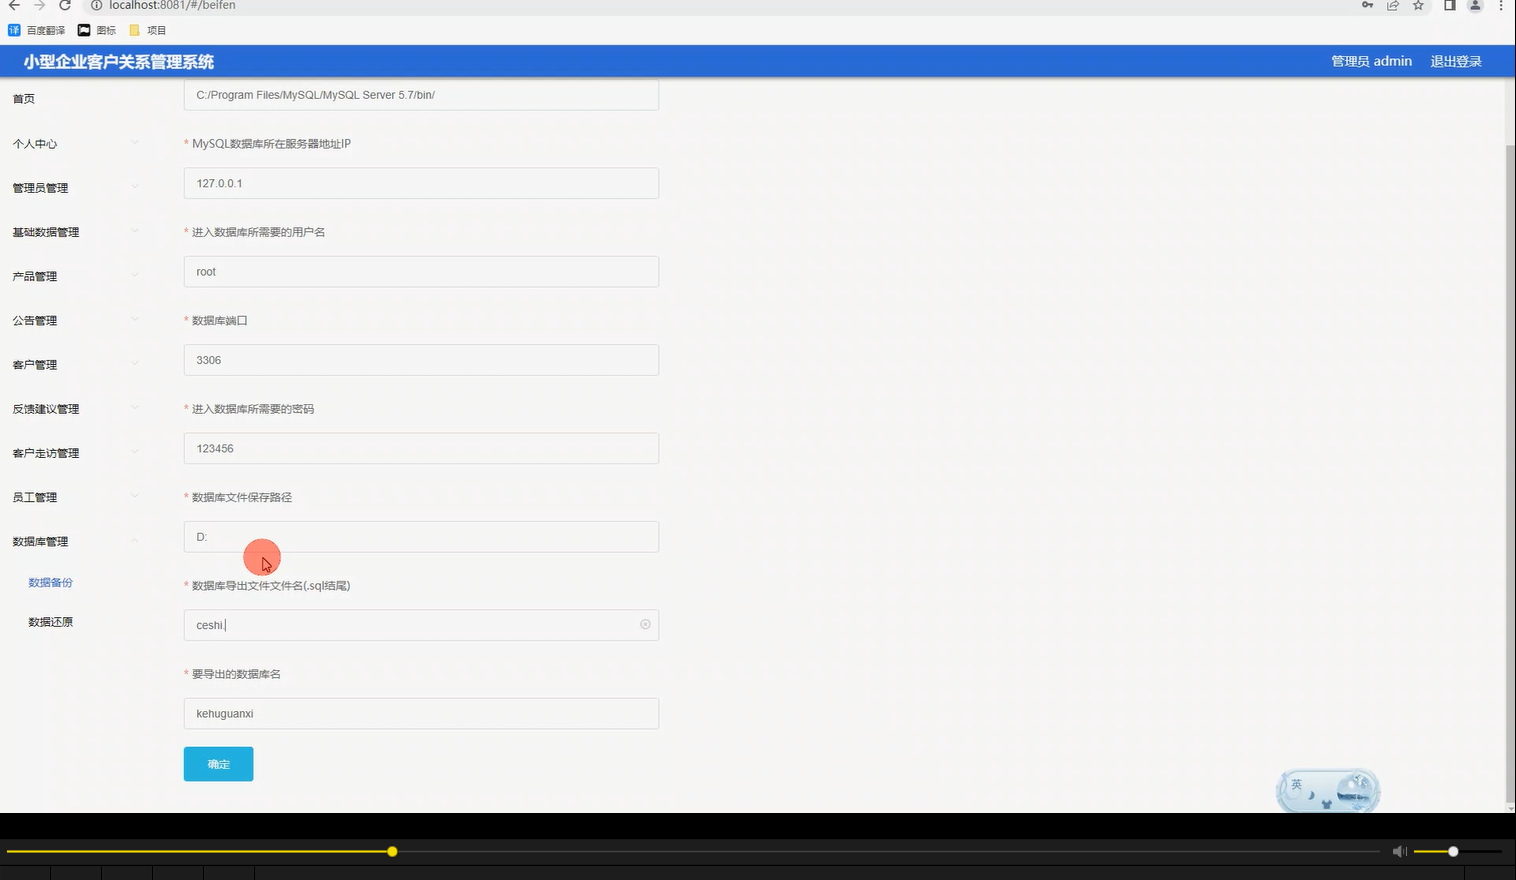
Task: Click the 要导出的数据库名 label
Action: click(236, 674)
